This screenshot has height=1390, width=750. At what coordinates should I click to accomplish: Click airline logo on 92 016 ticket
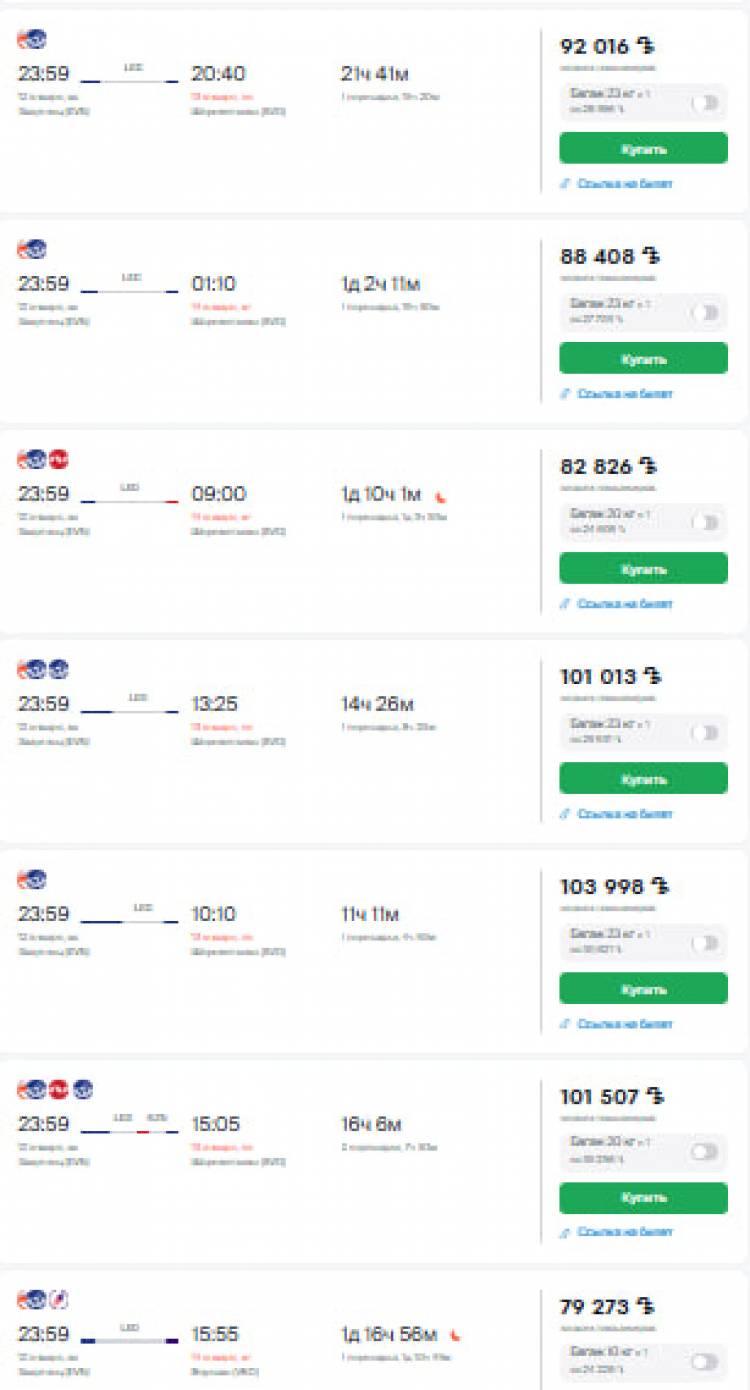pyautogui.click(x=32, y=40)
